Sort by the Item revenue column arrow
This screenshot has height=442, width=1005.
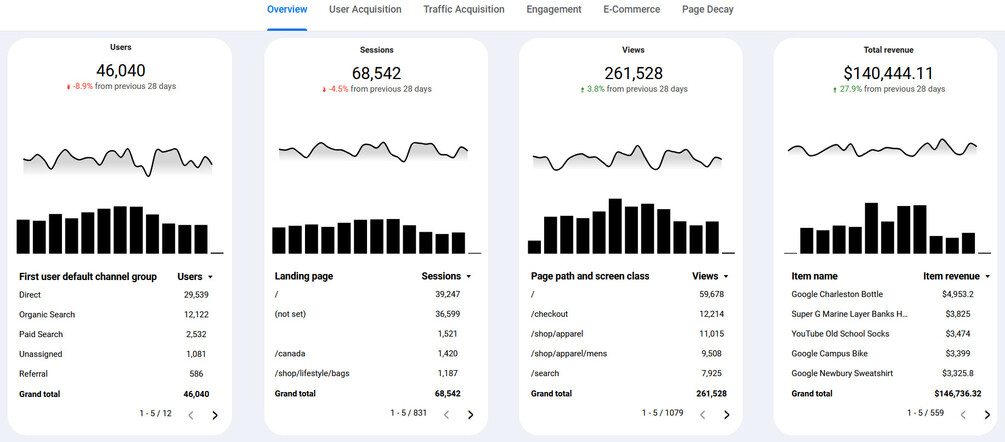pos(987,277)
